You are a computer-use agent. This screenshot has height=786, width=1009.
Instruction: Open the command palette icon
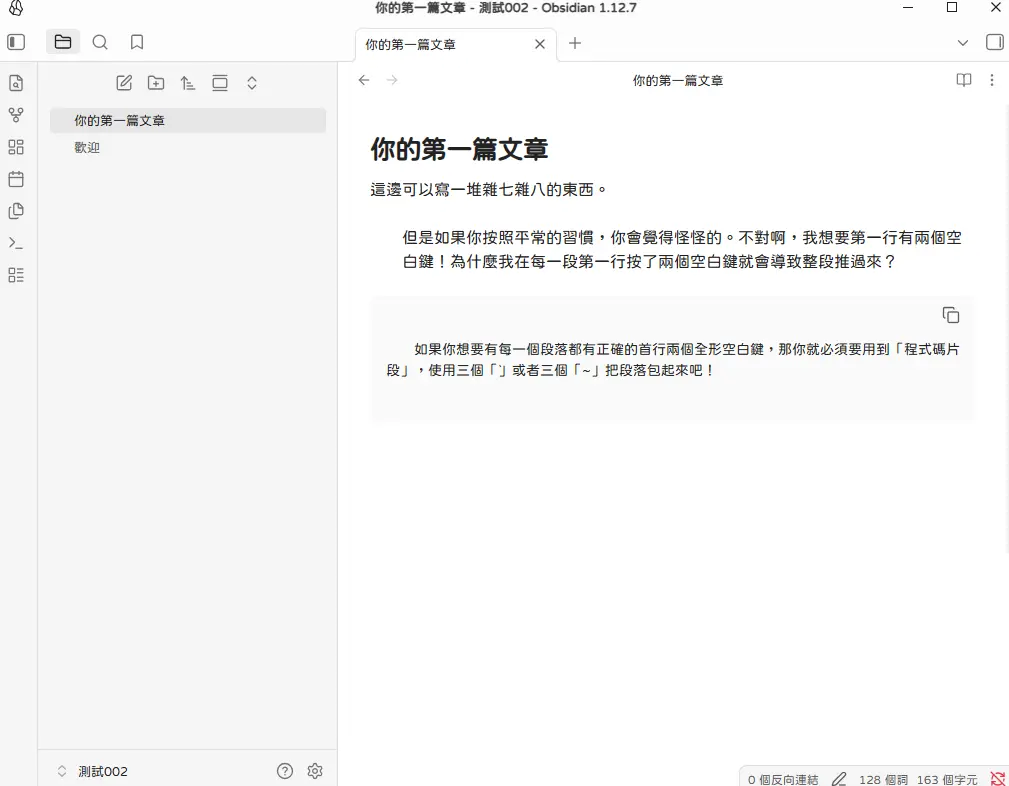pos(15,243)
